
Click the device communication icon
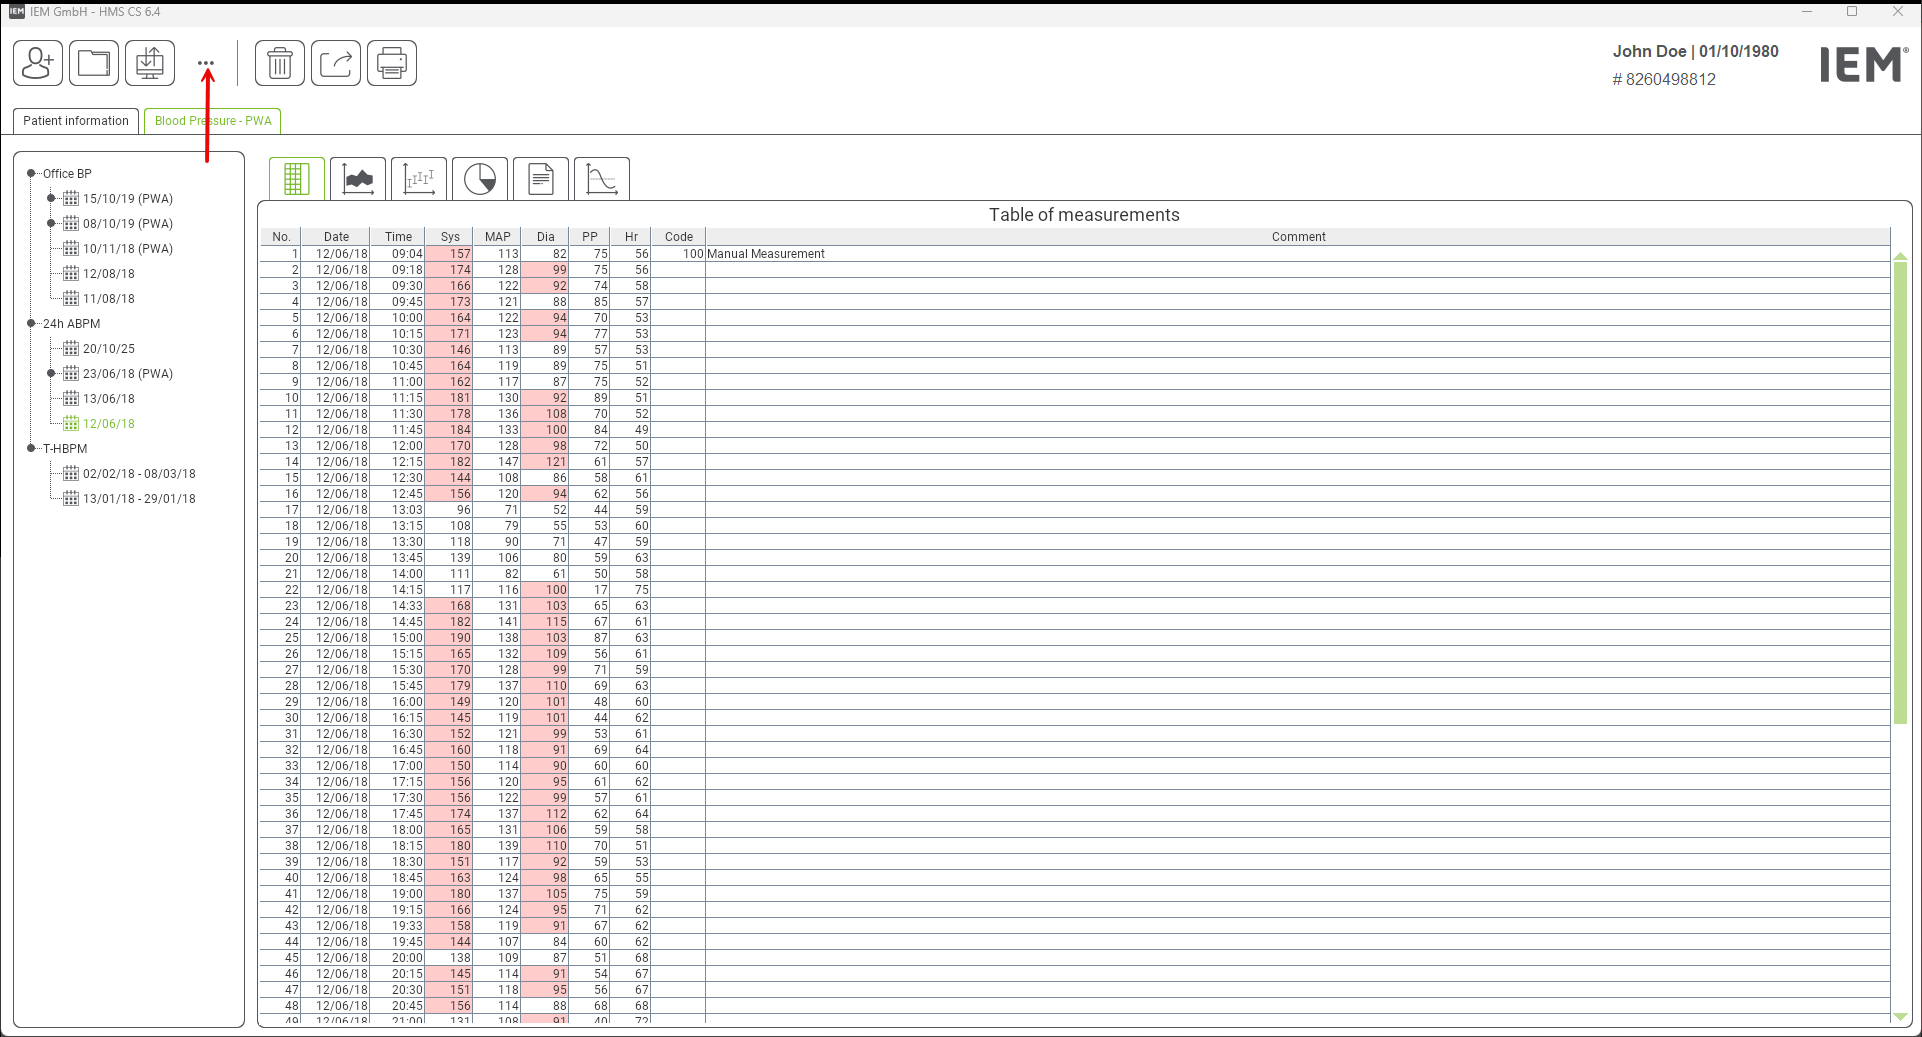150,64
